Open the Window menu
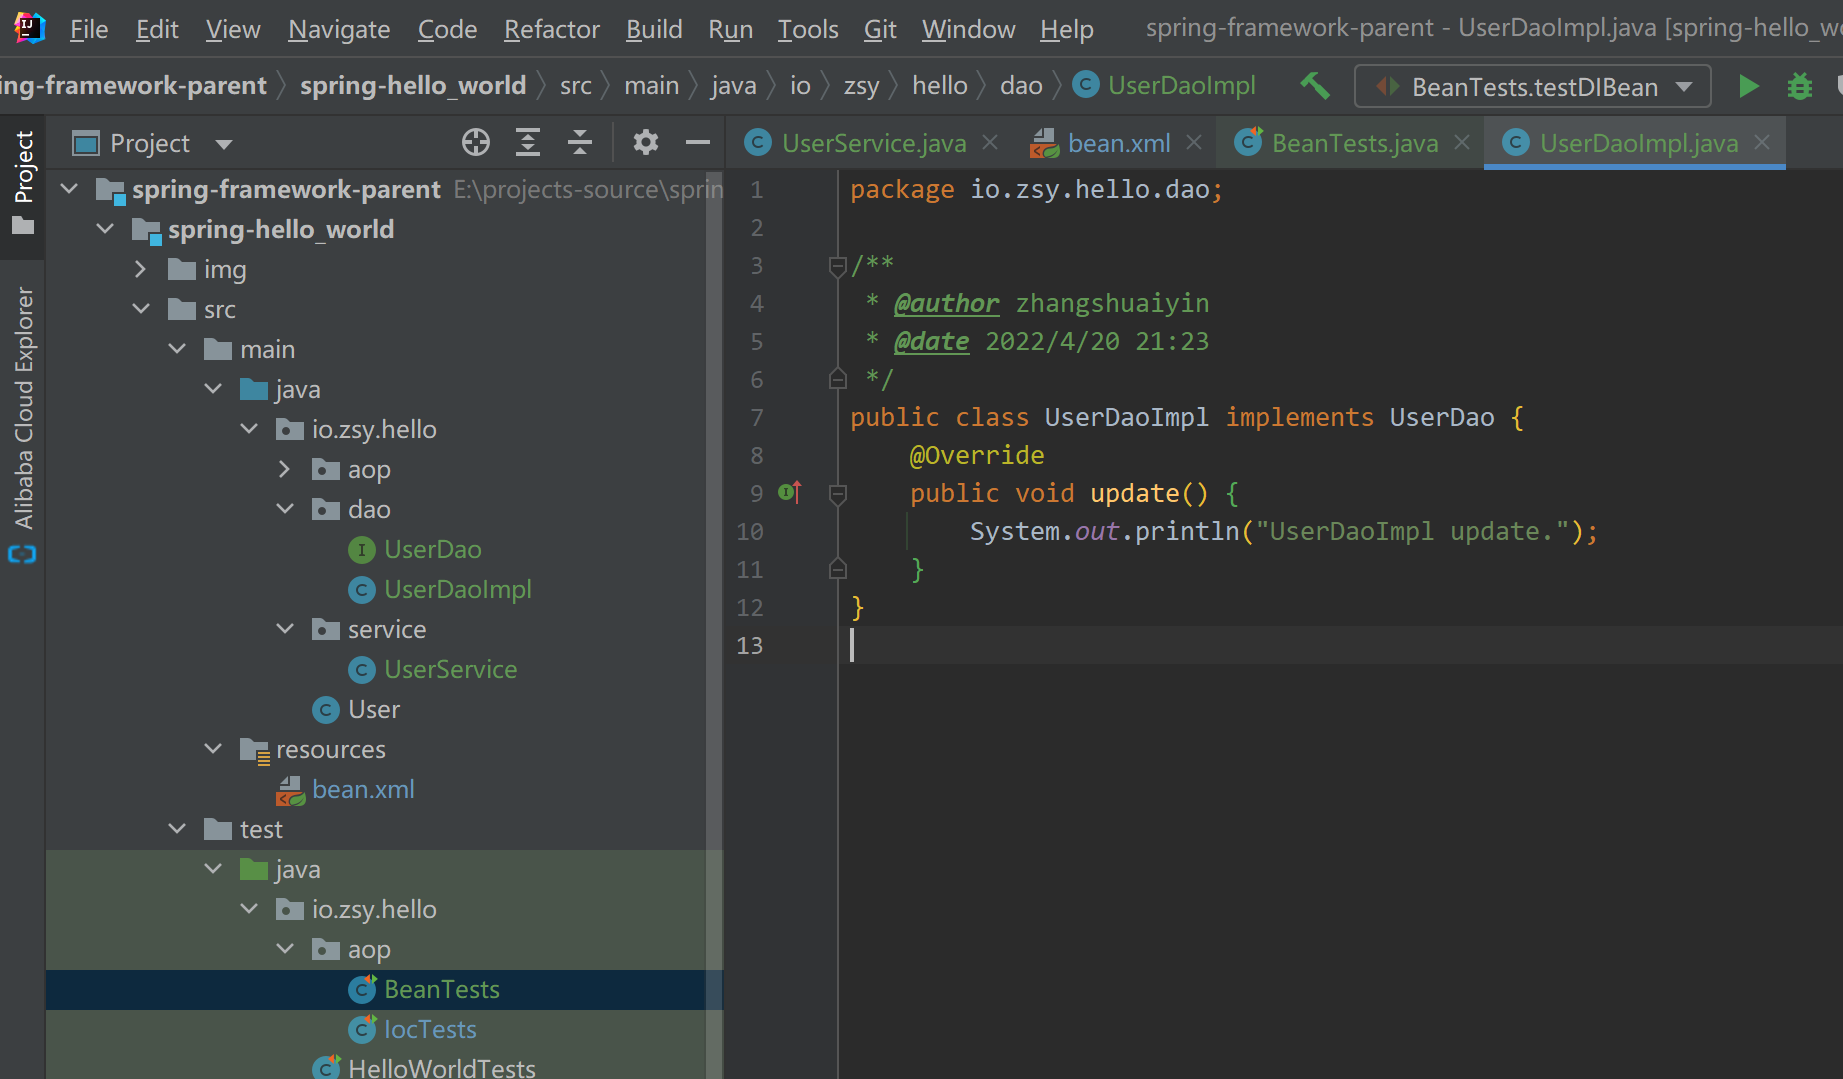The image size is (1843, 1079). click(968, 29)
